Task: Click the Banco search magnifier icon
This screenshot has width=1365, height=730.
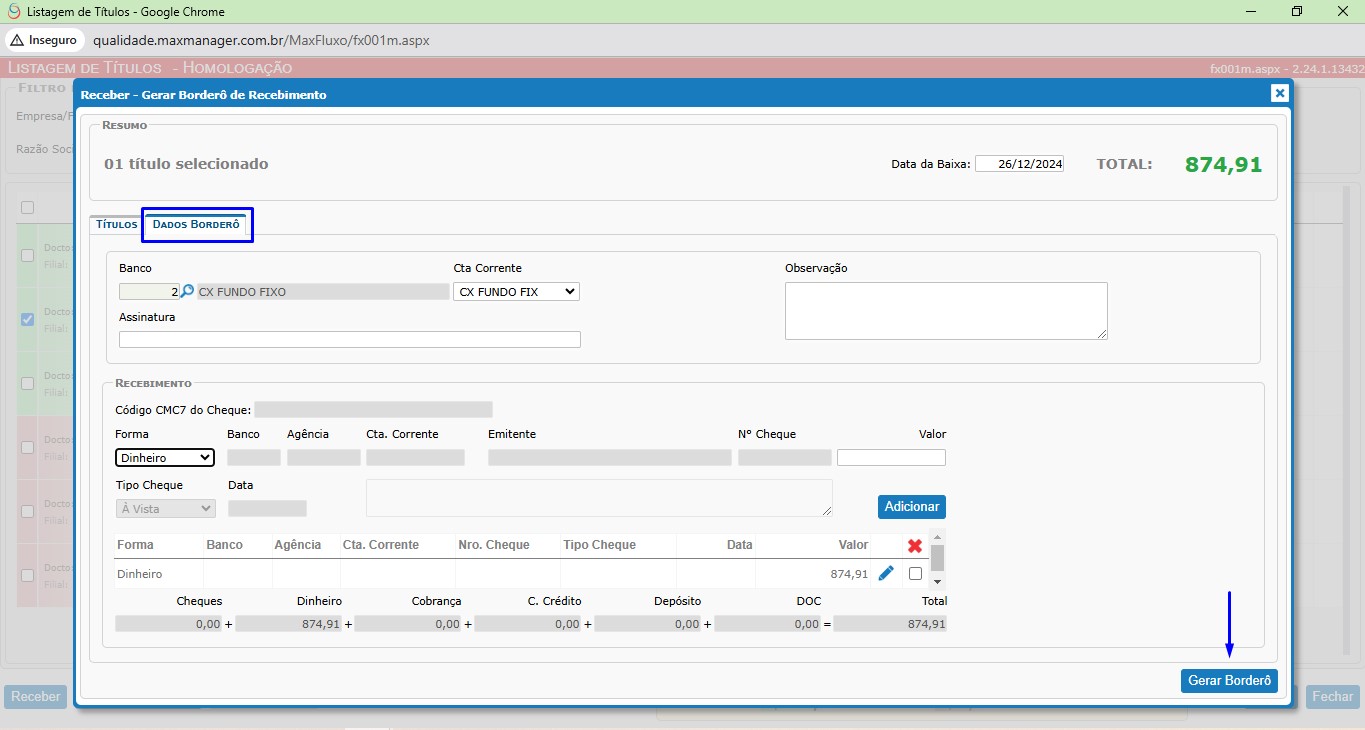Action: (187, 292)
